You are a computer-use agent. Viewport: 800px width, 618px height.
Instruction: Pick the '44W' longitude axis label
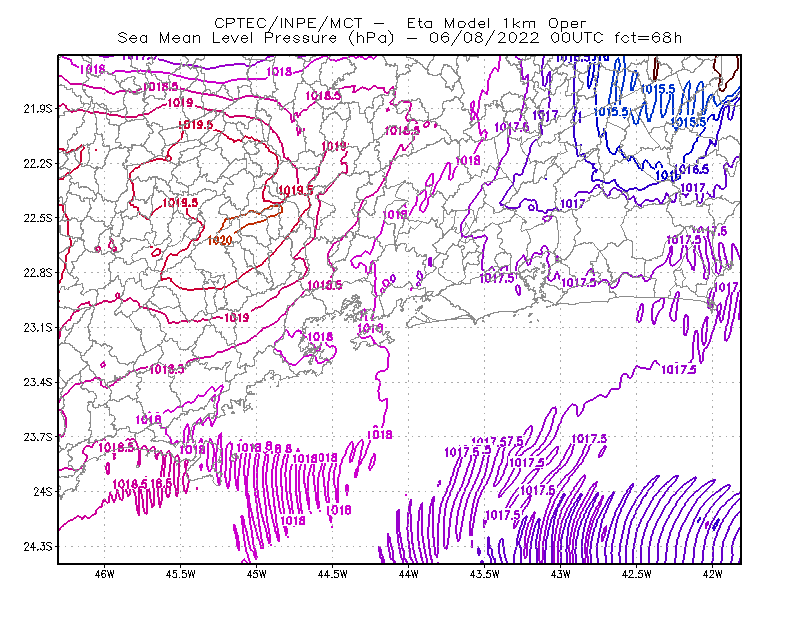[x=409, y=574]
